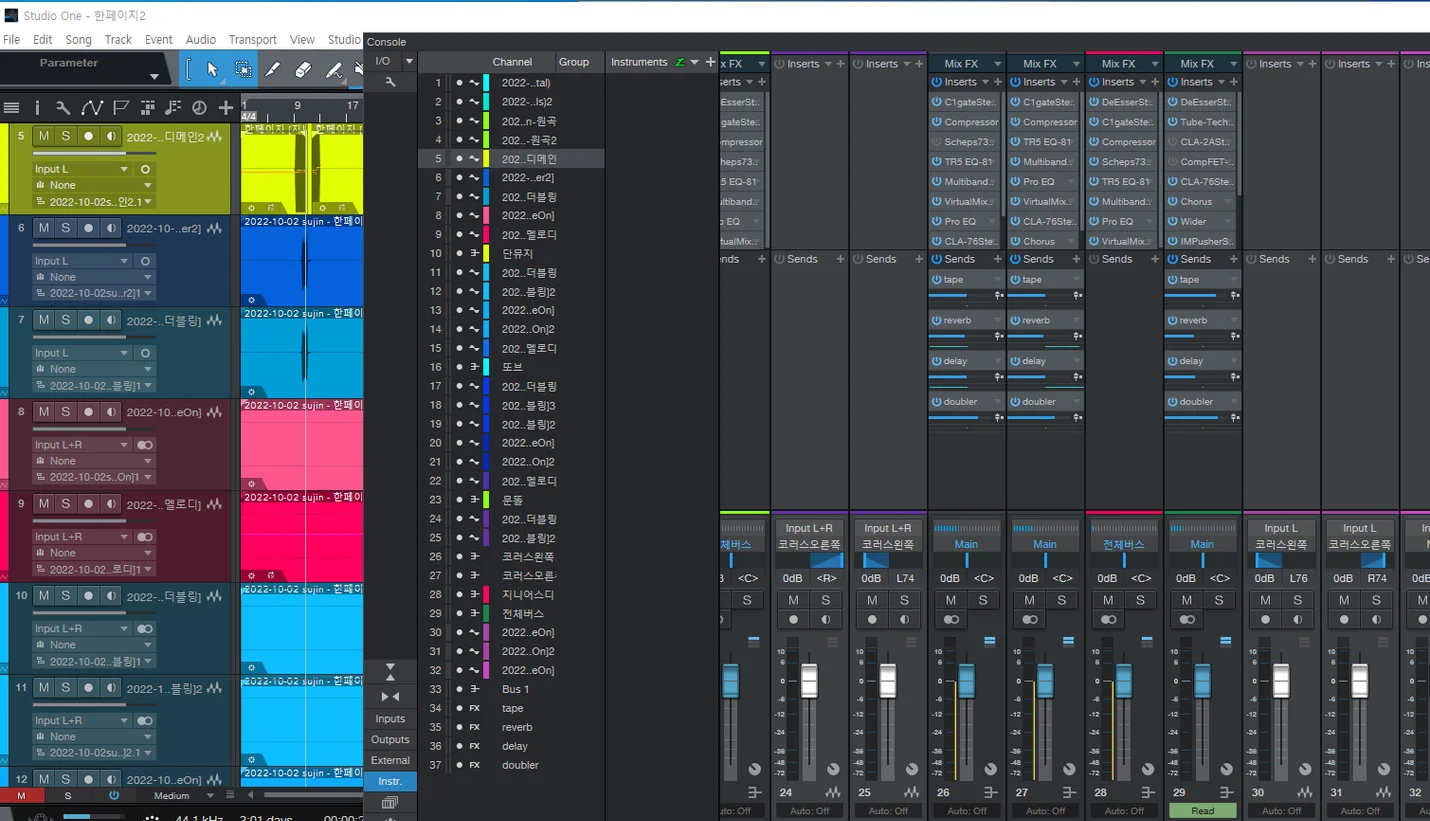Open the Song menu
The image size is (1430, 821).
(x=78, y=40)
